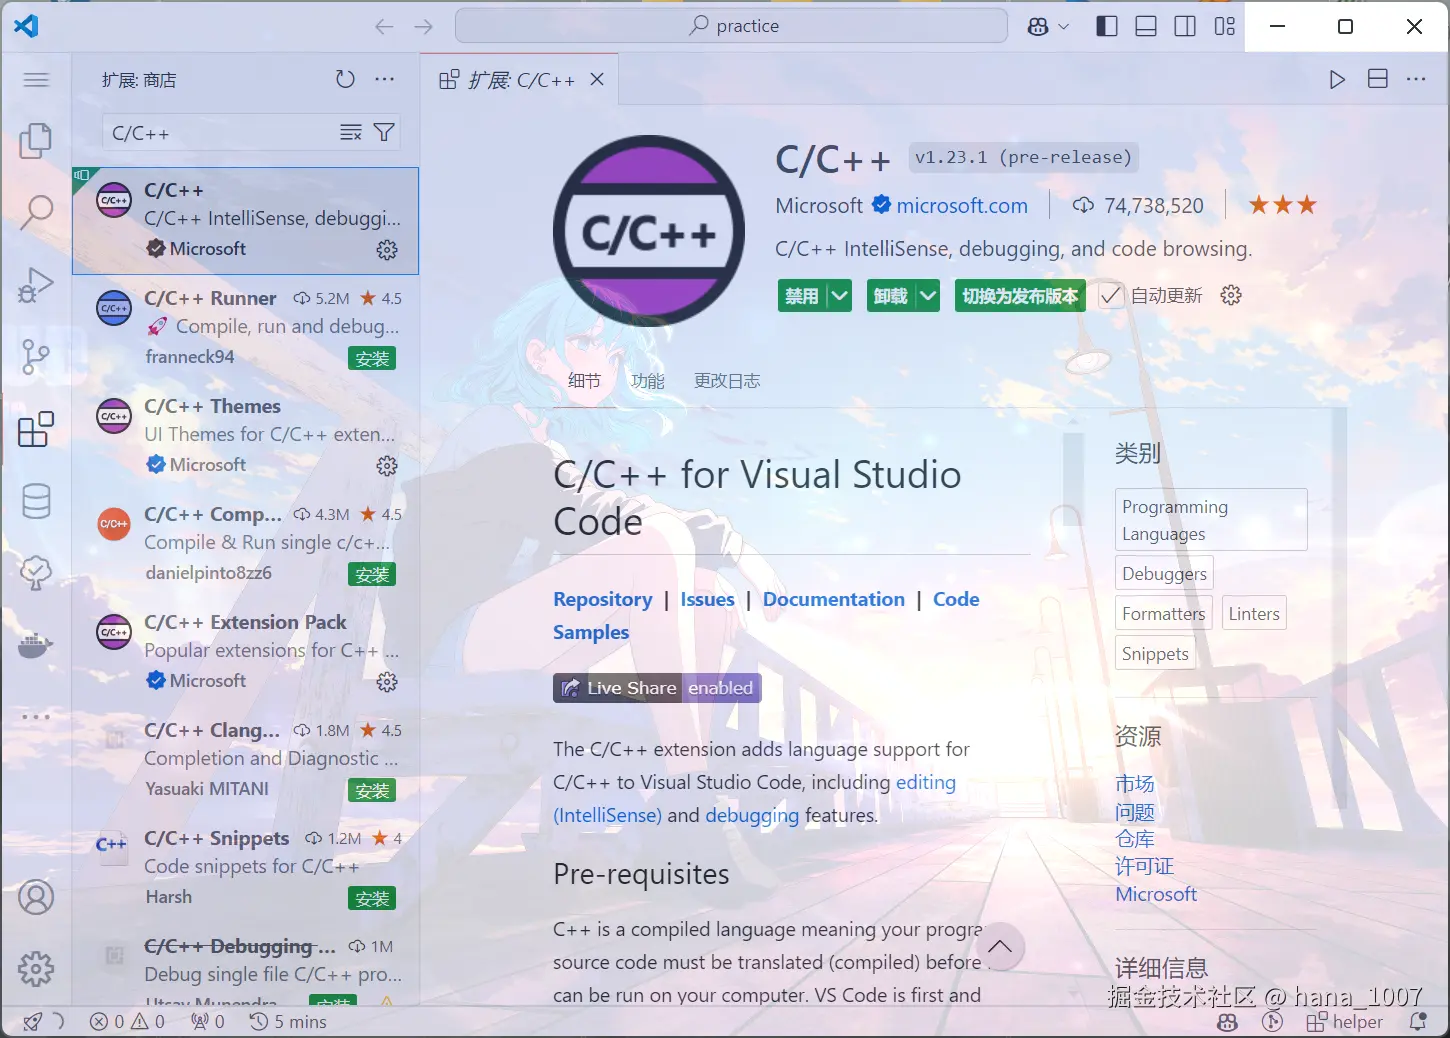Install the C/C++ Compile Run extension
This screenshot has width=1450, height=1038.
pos(372,574)
